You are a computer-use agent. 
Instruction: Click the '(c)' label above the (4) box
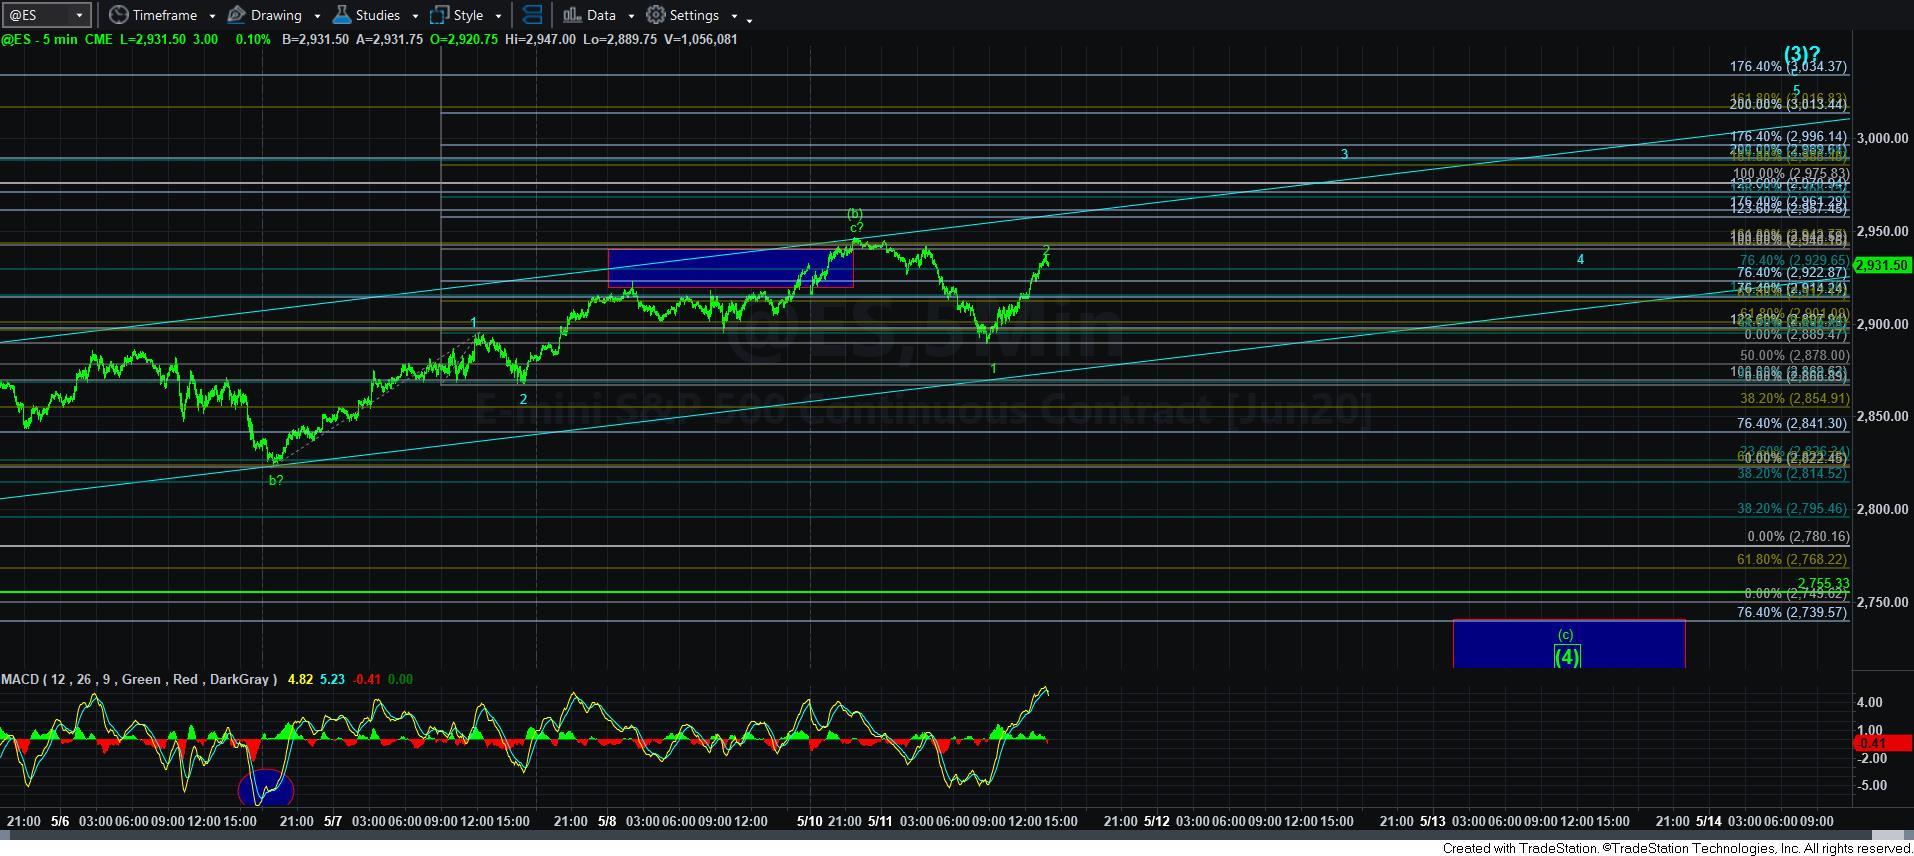1566,635
